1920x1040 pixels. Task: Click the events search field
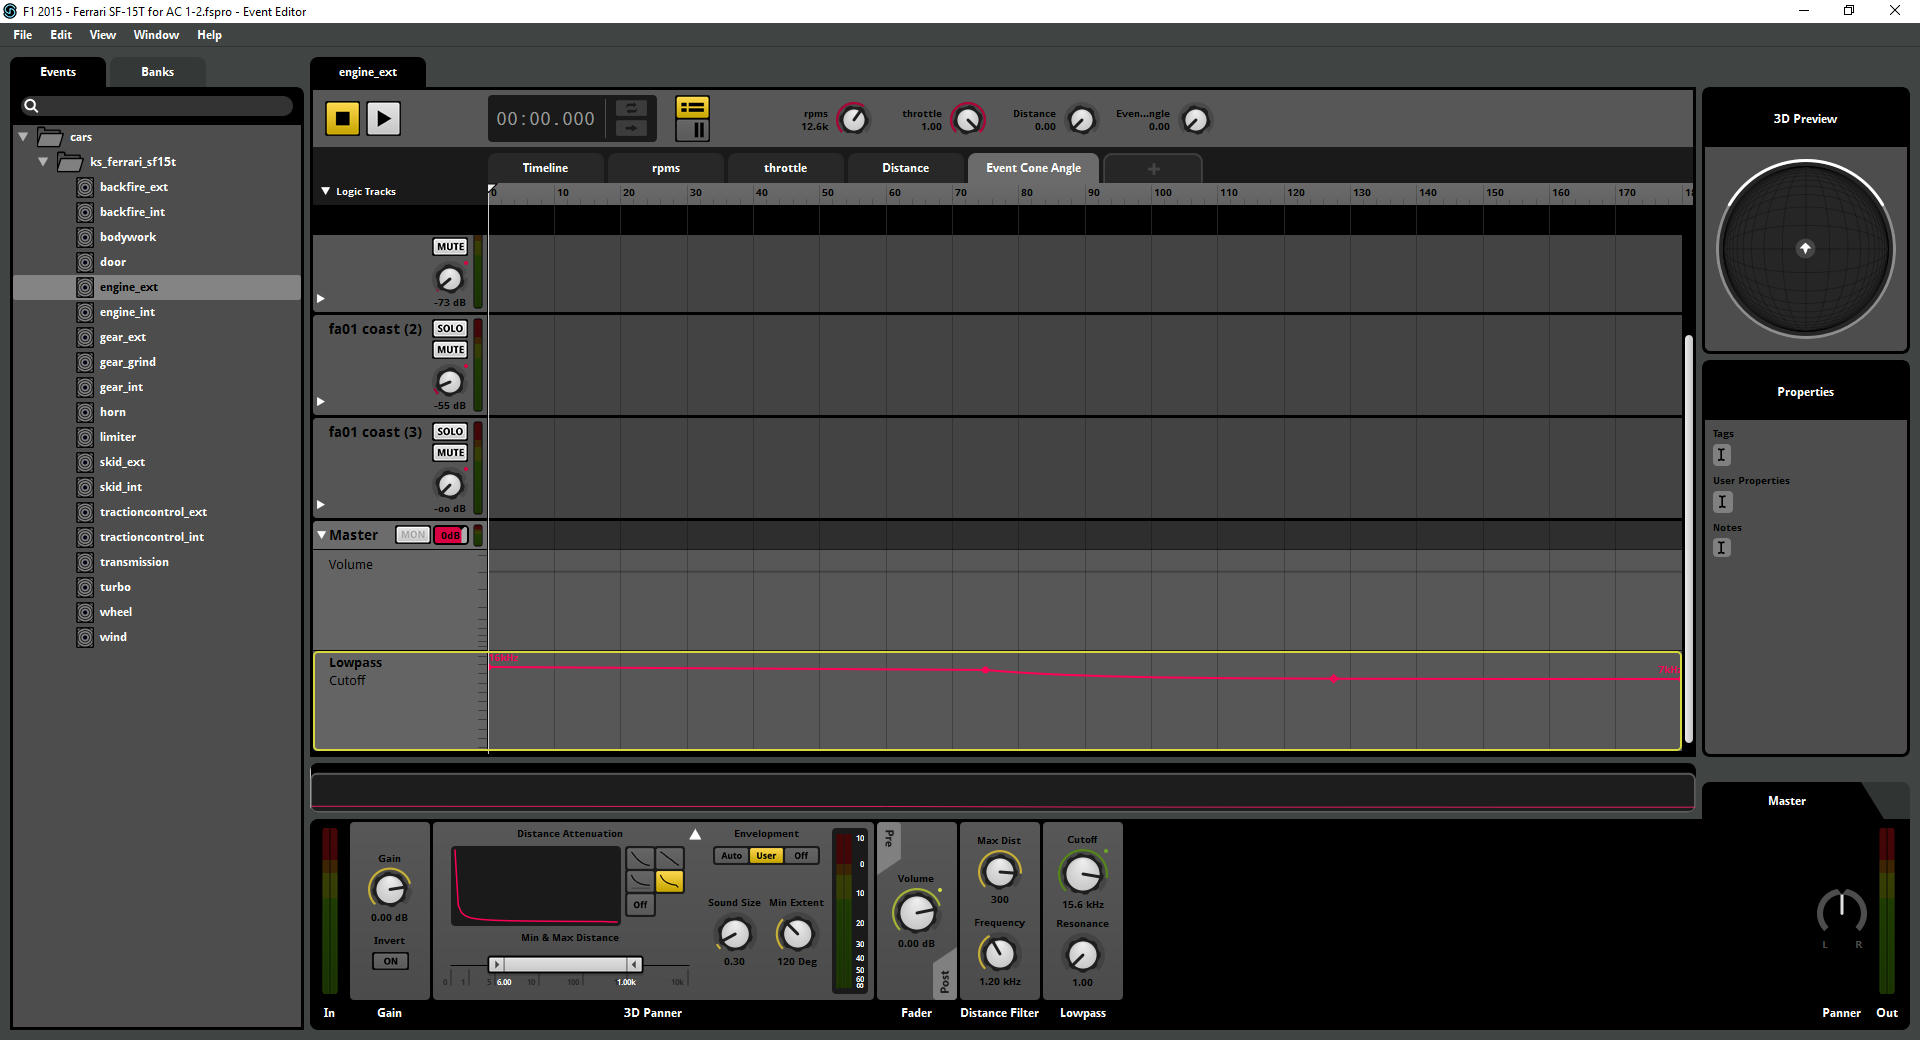click(156, 106)
